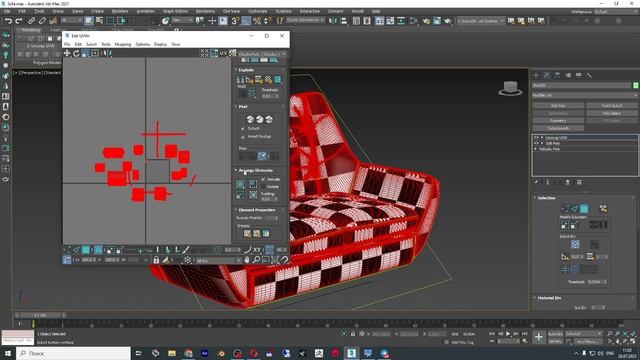Toggle the Avoid Overlap checkbox
This screenshot has width=640, height=360.
[243, 136]
